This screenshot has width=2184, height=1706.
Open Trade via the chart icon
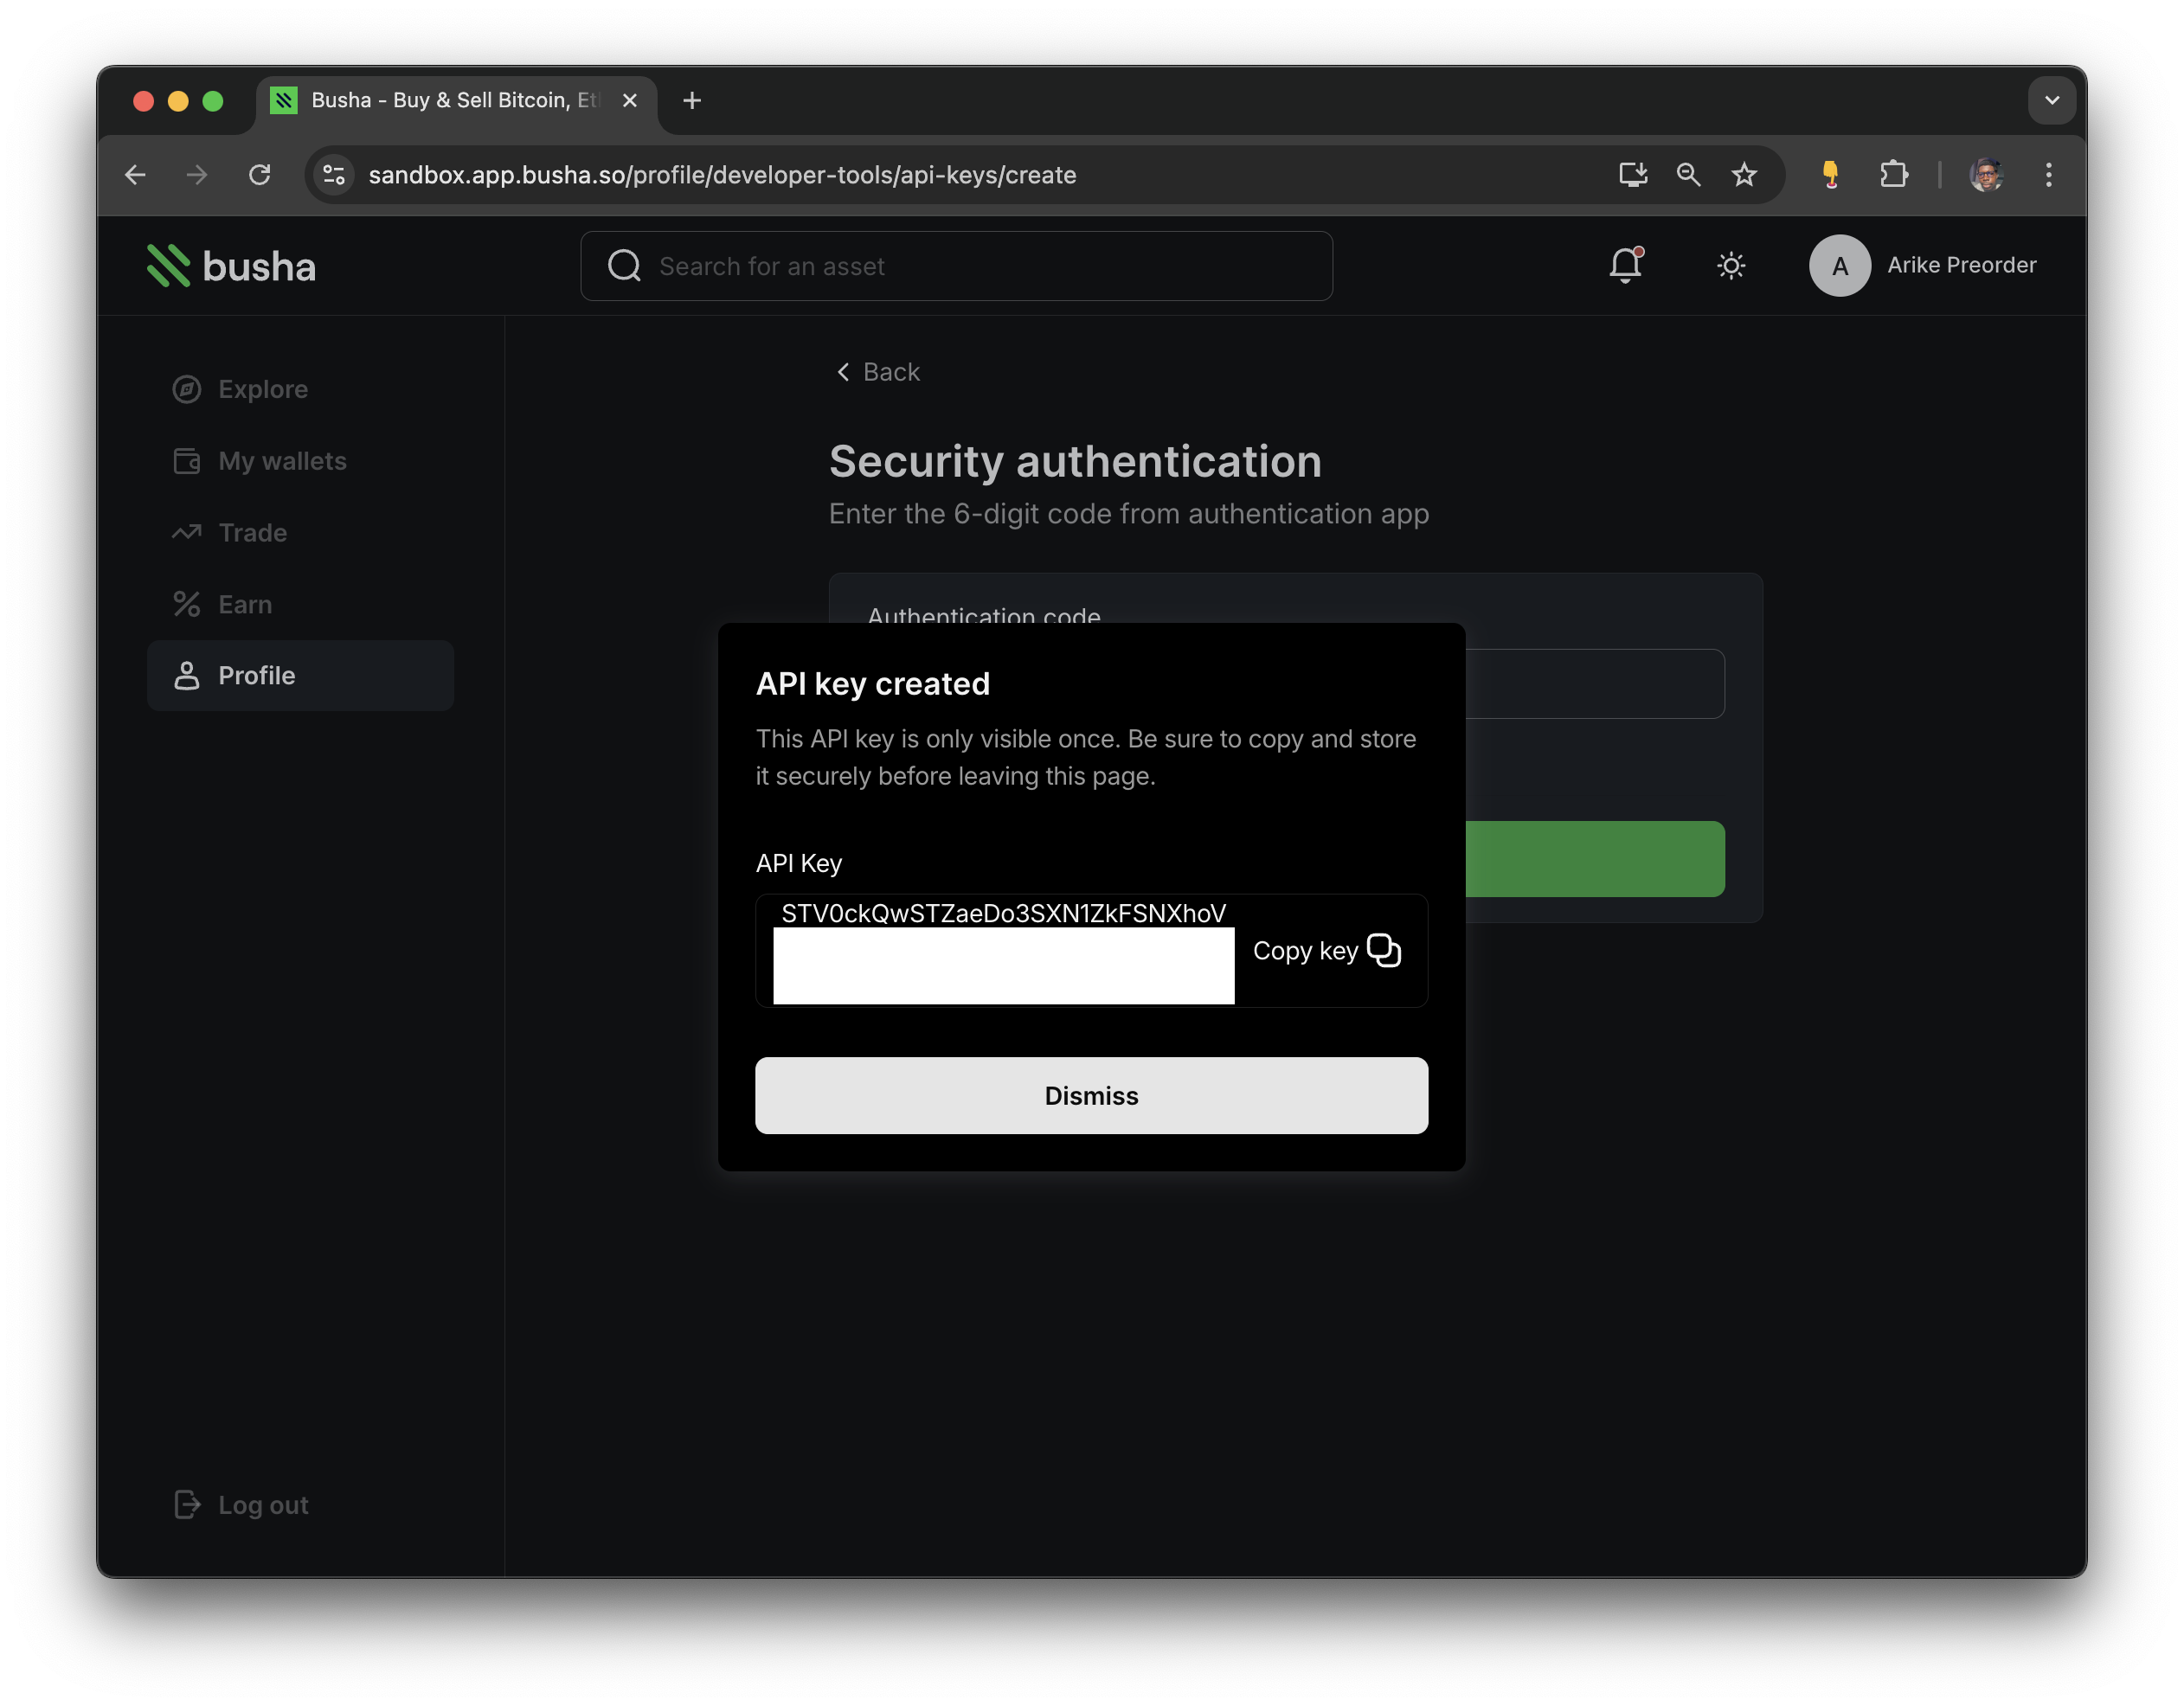tap(187, 532)
